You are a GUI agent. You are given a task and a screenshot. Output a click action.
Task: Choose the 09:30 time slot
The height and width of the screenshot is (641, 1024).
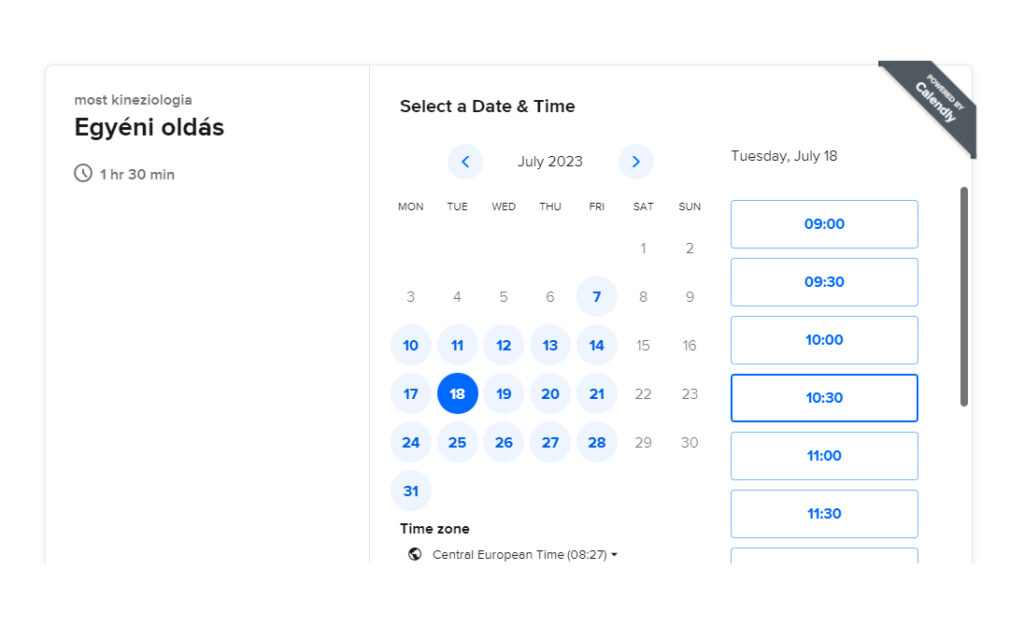(x=824, y=282)
